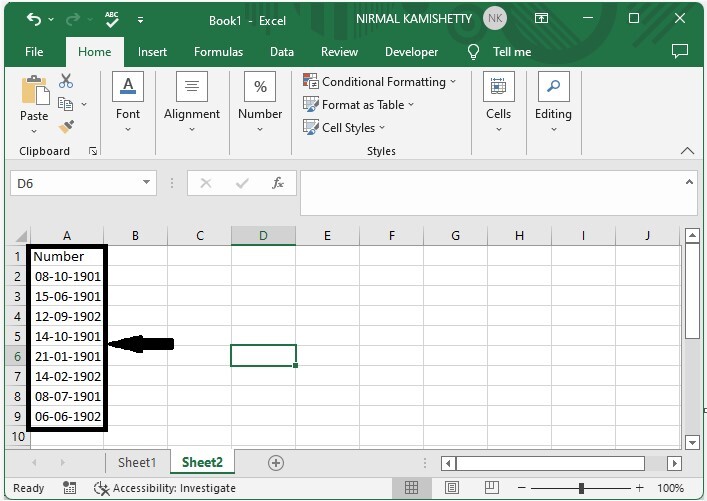Viewport: 707px width, 501px height.
Task: Click the macro recording status icon
Action: (69, 487)
